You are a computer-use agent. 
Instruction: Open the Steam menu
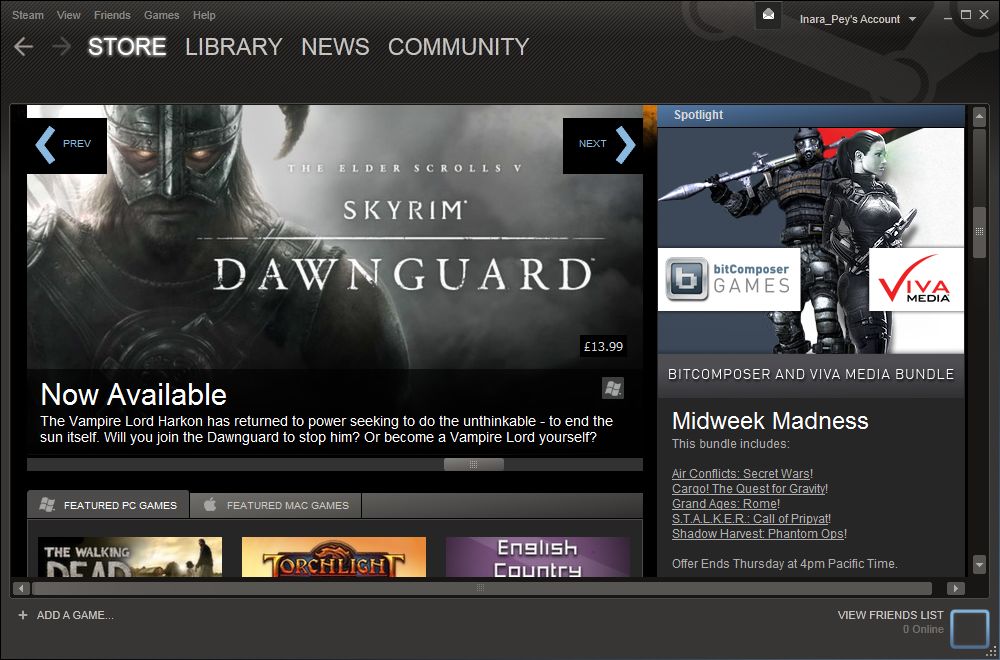(x=27, y=15)
